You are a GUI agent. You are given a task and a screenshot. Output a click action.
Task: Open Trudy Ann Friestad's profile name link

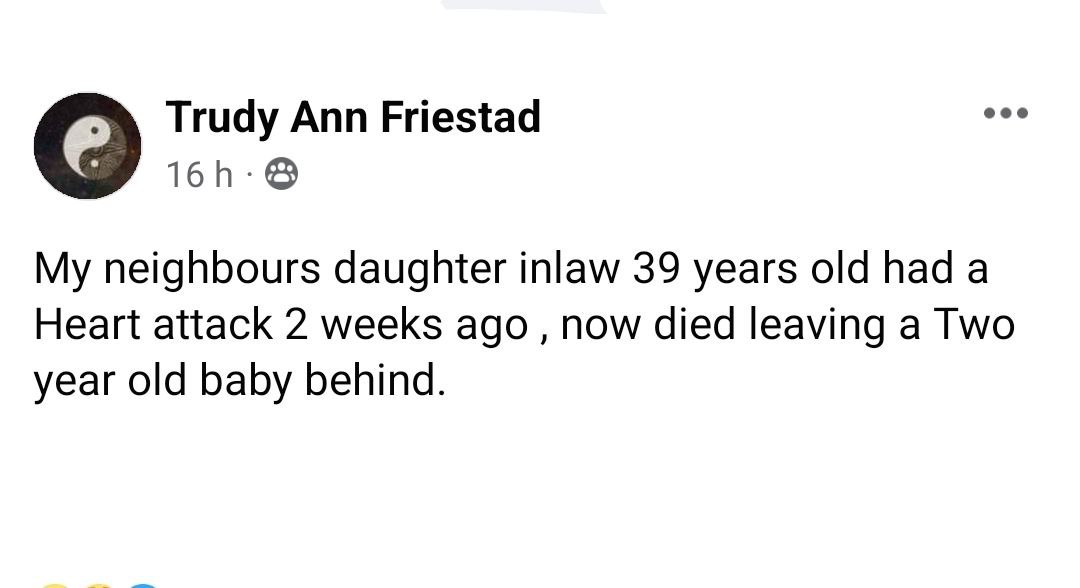click(x=353, y=117)
